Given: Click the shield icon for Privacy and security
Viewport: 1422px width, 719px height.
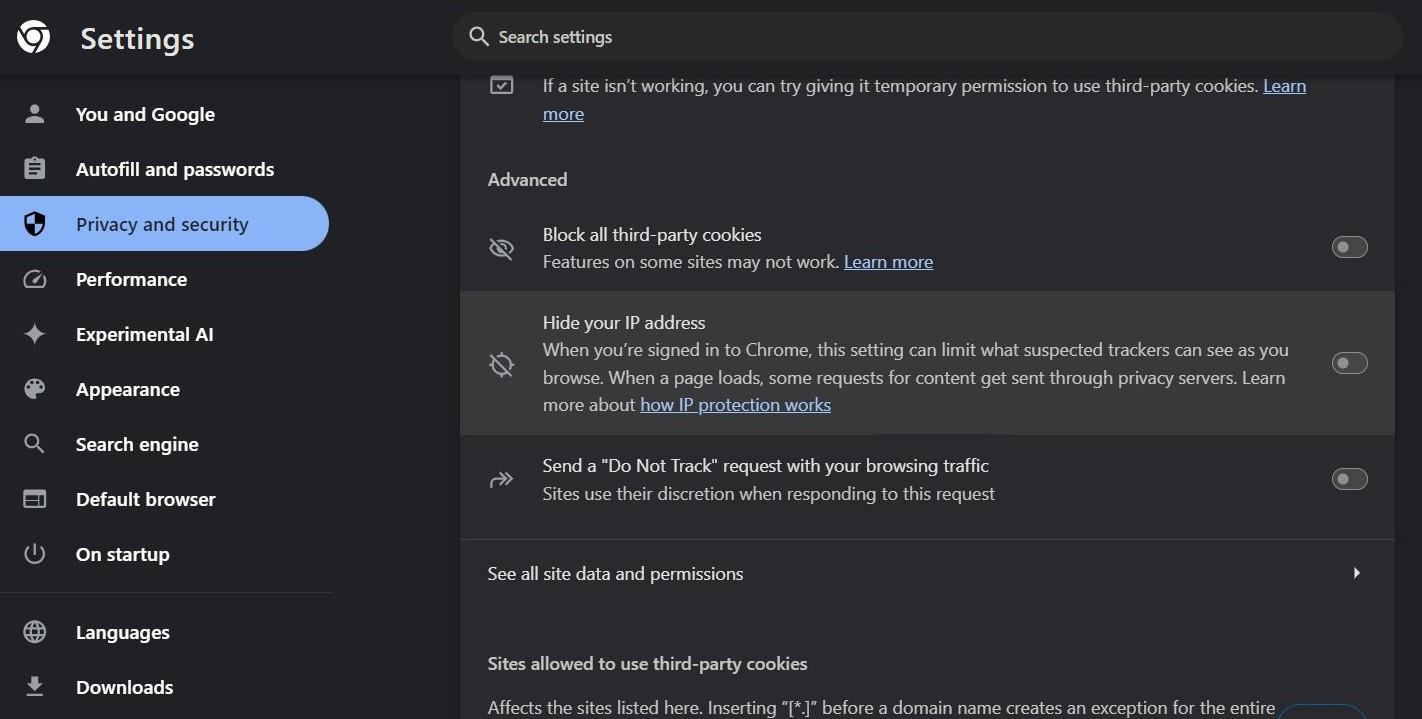Looking at the screenshot, I should [x=35, y=224].
